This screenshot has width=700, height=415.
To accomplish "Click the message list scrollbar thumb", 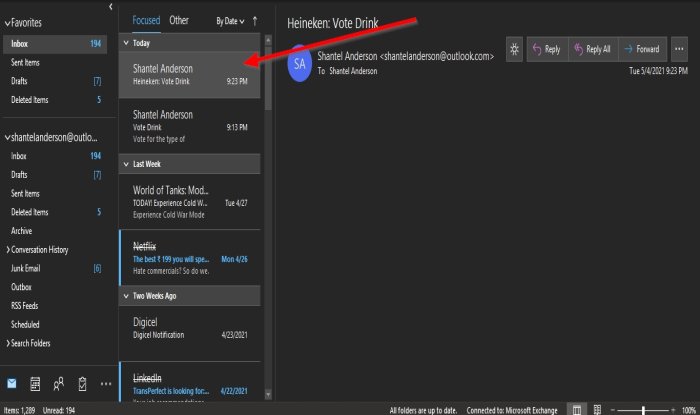I will click(x=268, y=78).
